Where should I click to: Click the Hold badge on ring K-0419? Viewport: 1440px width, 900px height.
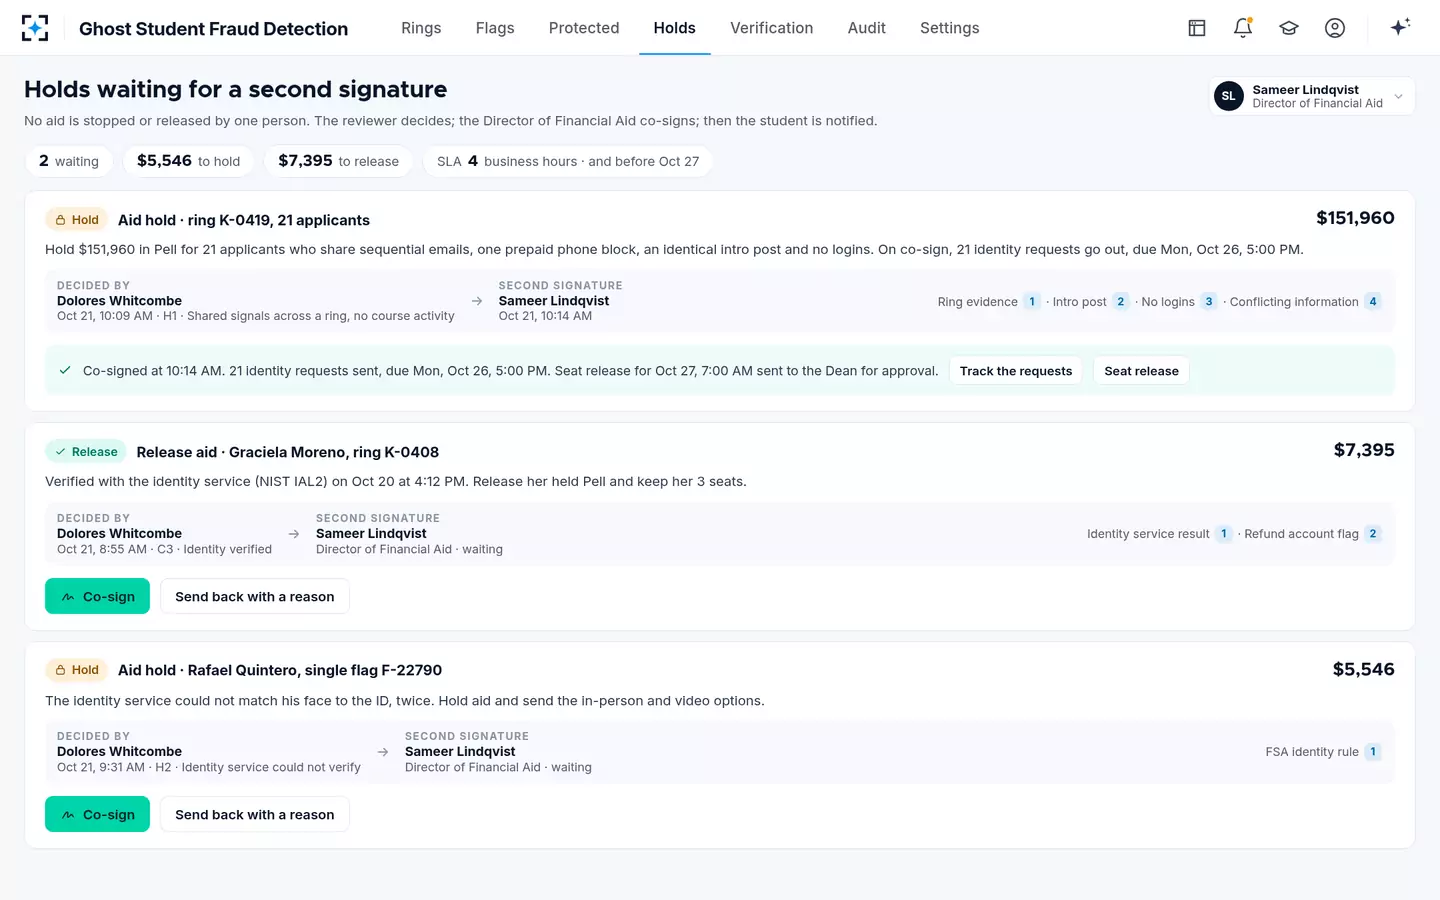(77, 220)
